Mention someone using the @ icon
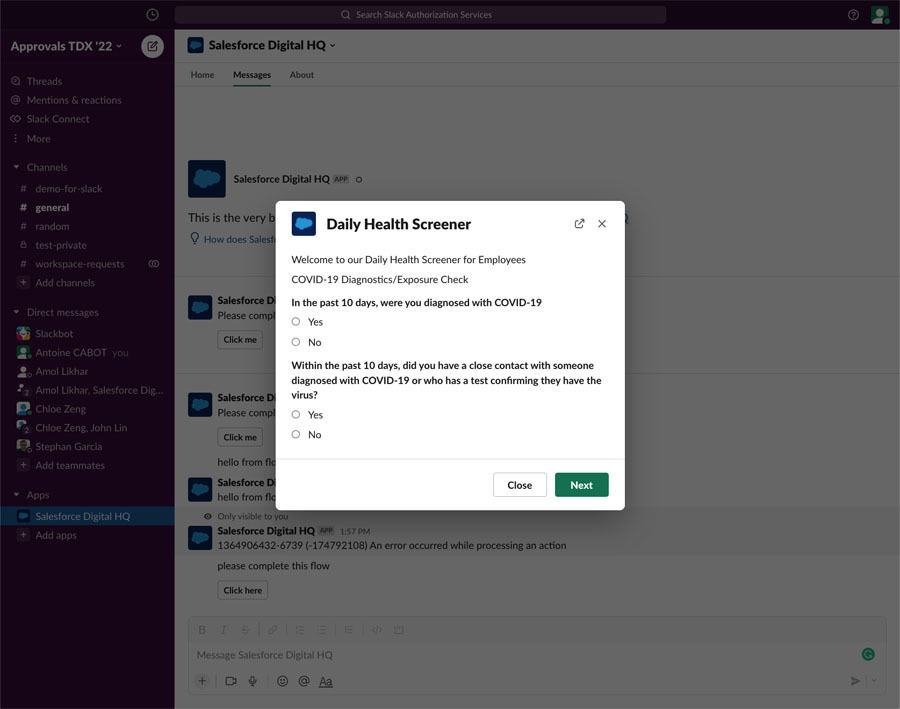900x709 pixels. 304,681
